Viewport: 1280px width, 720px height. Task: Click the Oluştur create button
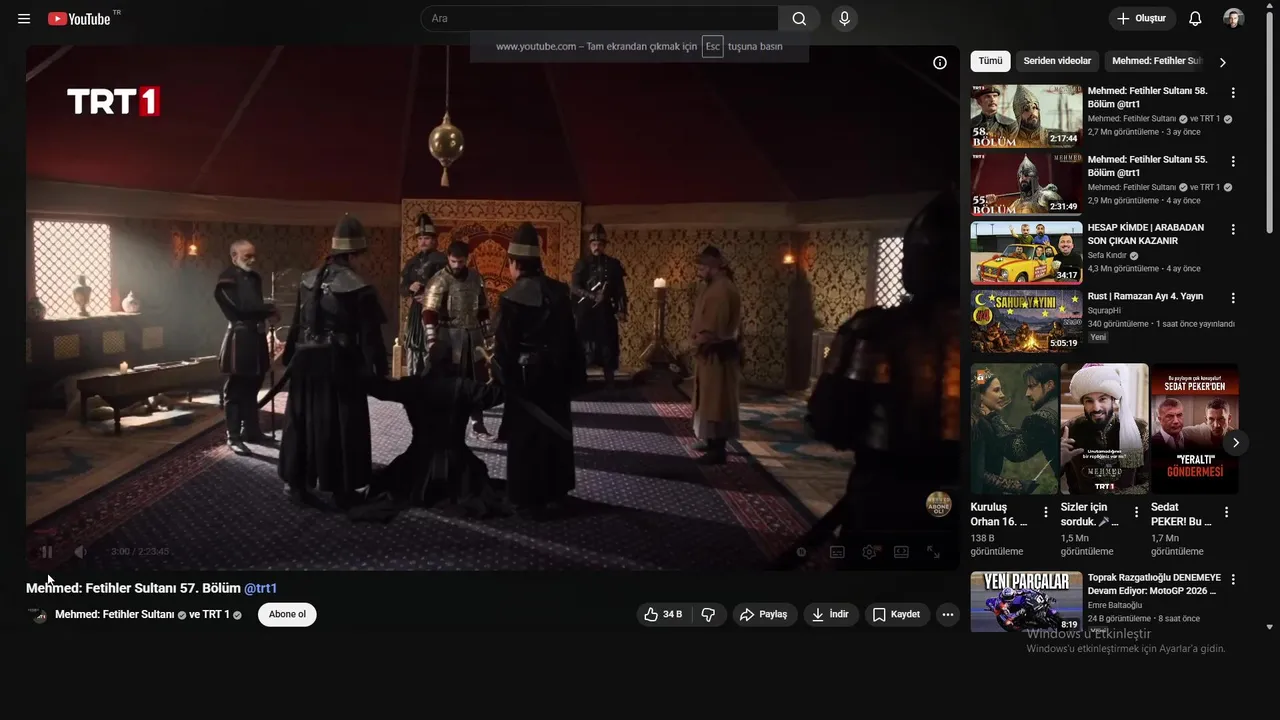pyautogui.click(x=1142, y=19)
